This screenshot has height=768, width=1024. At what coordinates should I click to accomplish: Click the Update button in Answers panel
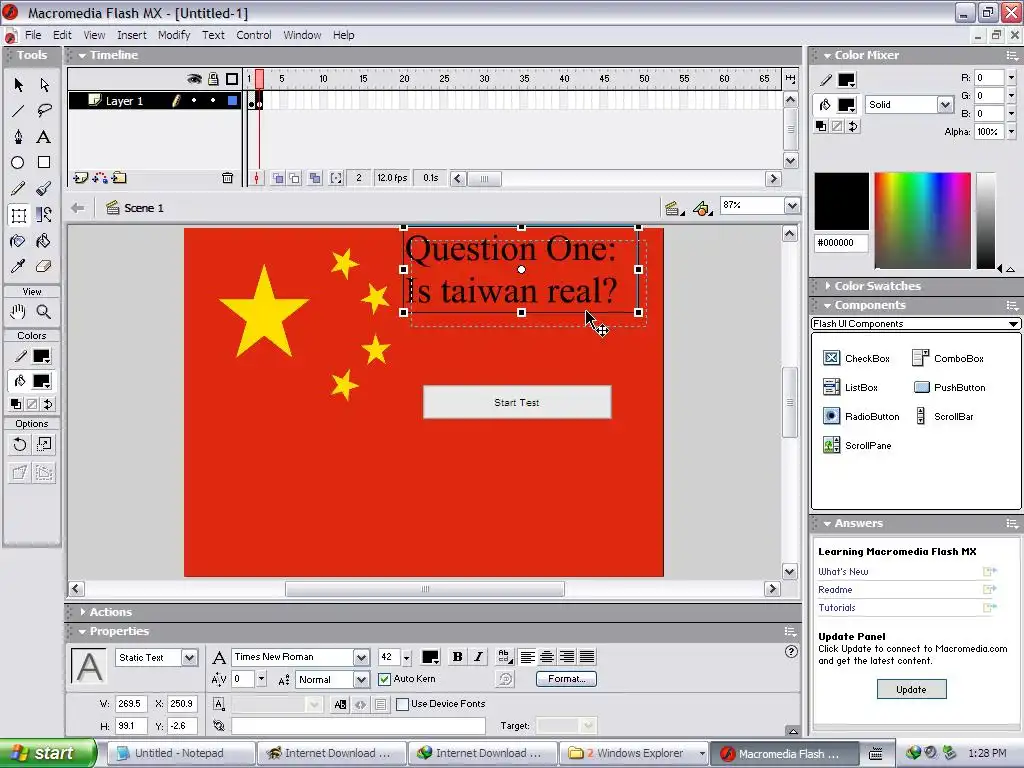[911, 690]
